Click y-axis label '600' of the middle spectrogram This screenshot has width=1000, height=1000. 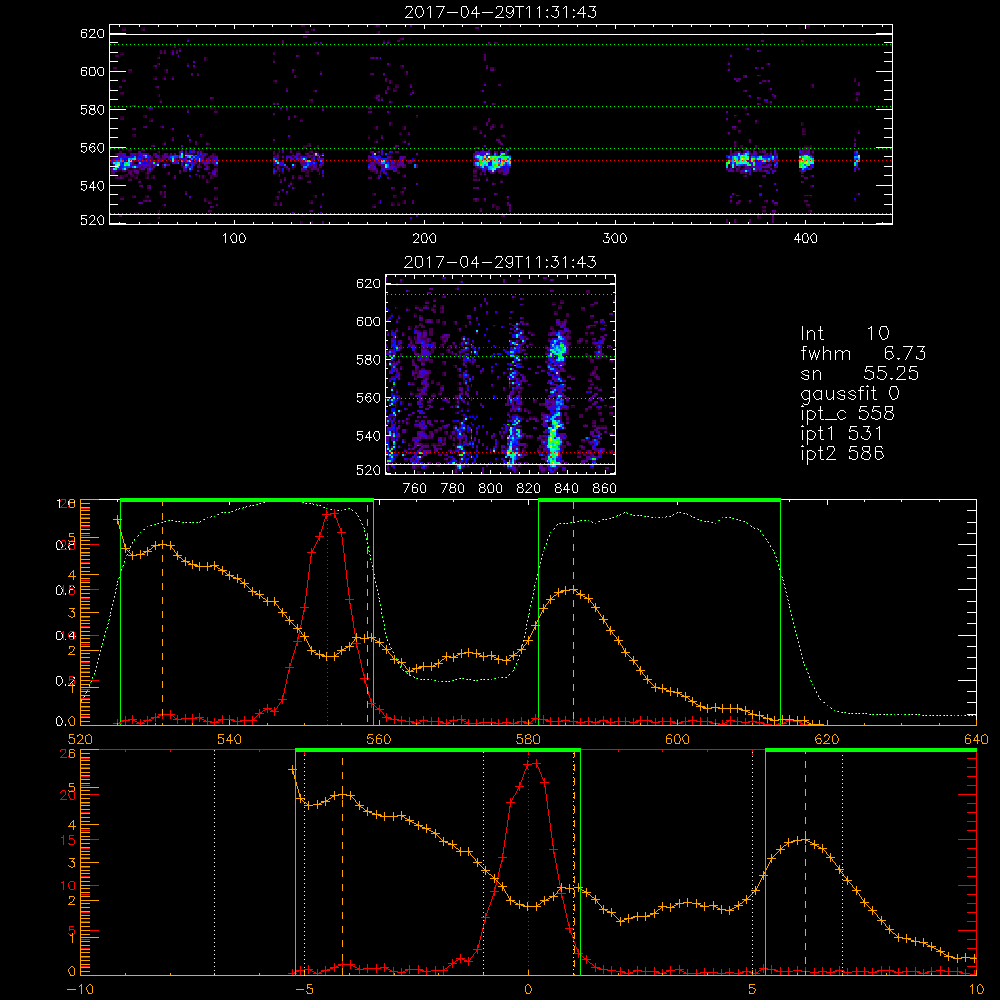[x=369, y=321]
